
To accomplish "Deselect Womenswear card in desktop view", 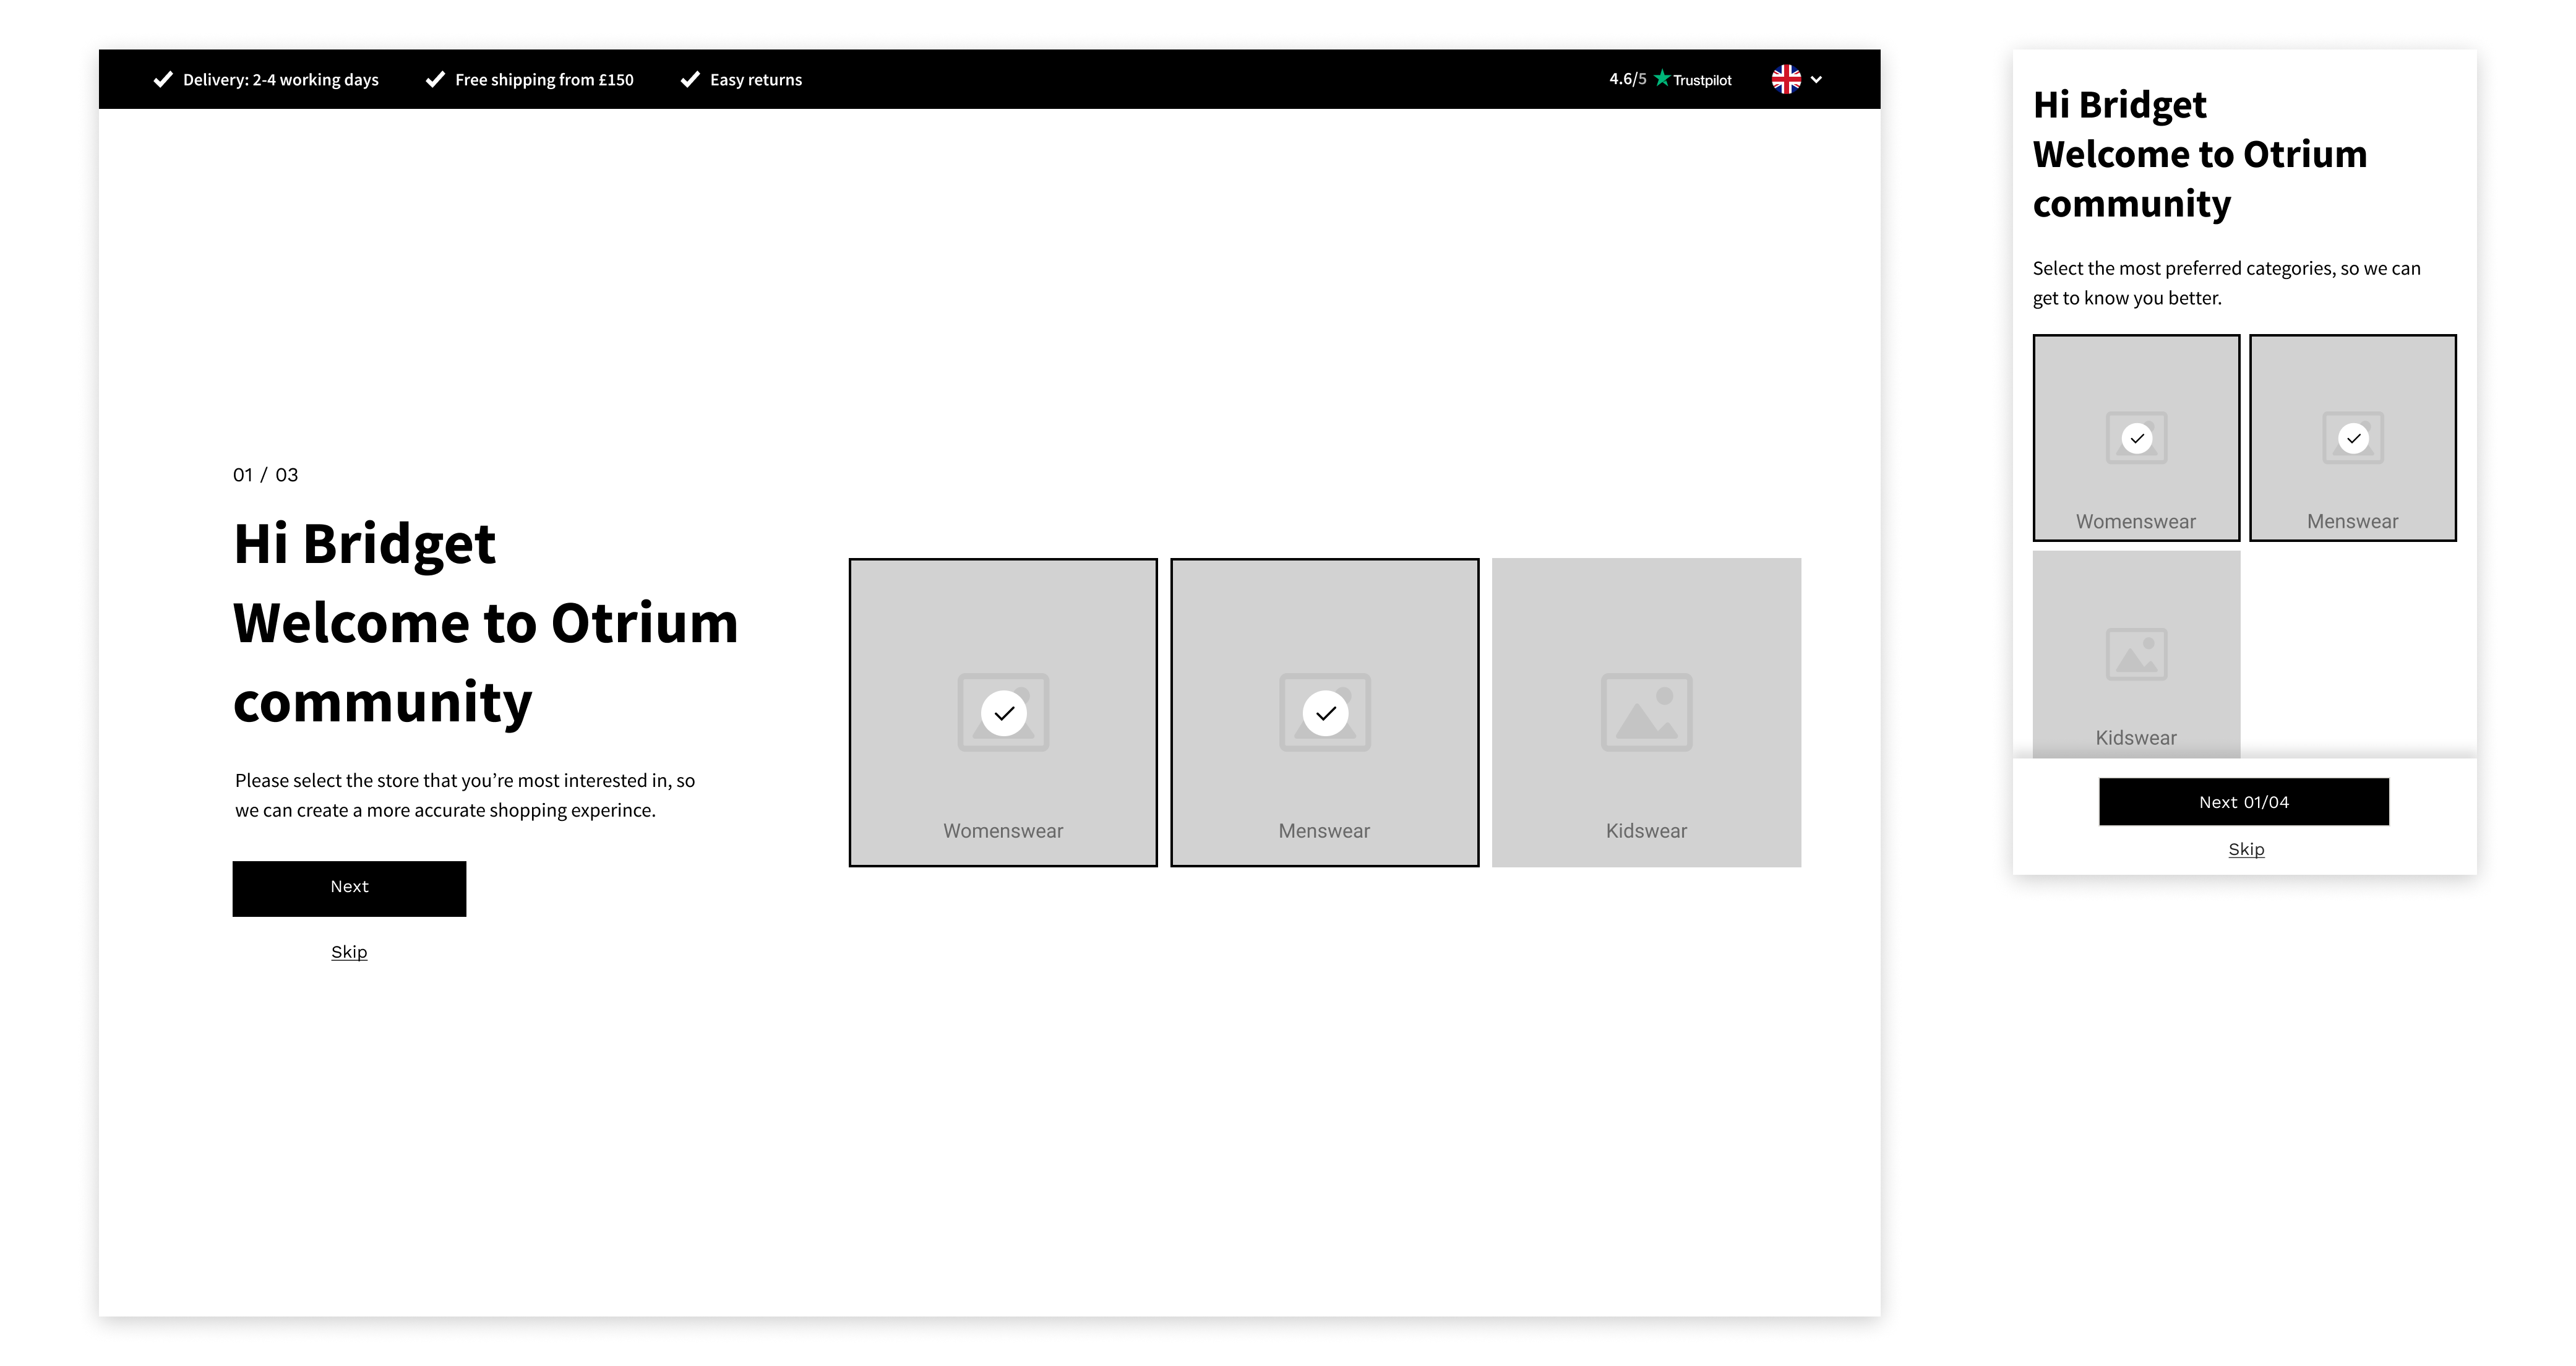I will point(1003,712).
